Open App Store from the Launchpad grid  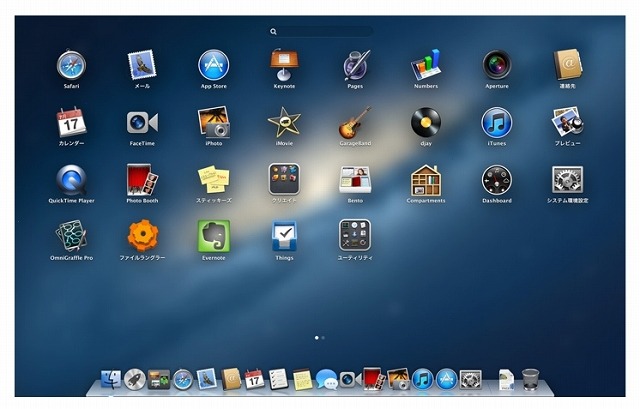click(x=213, y=65)
